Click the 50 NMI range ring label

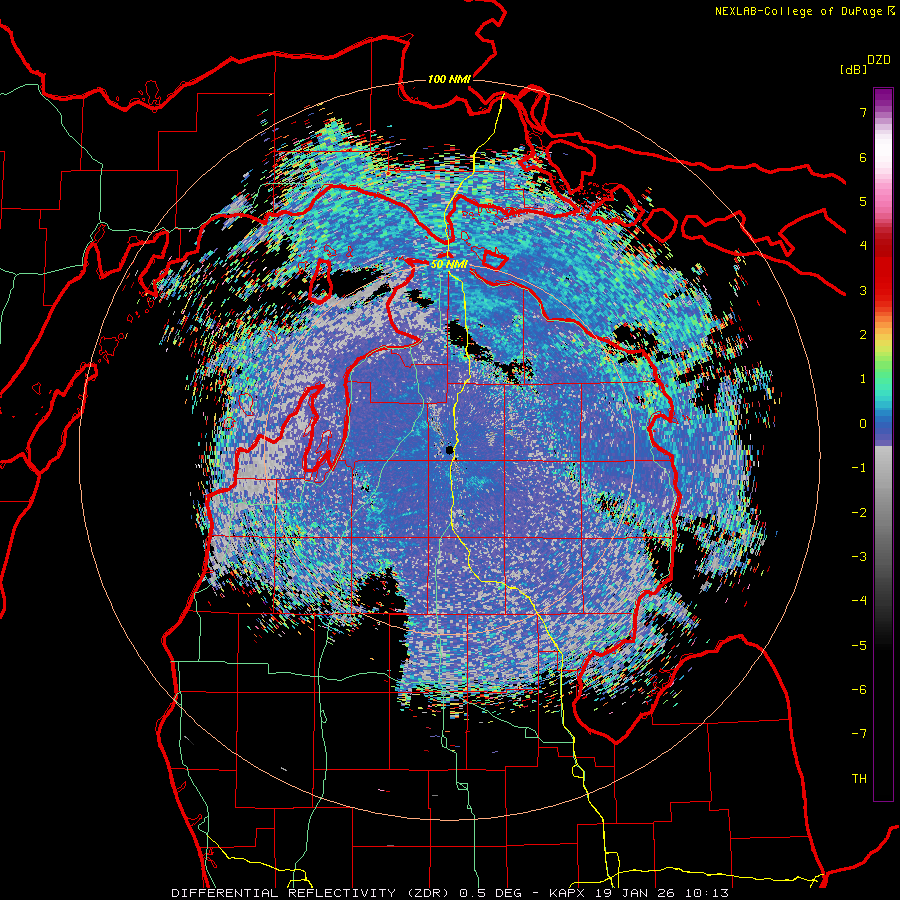click(449, 265)
